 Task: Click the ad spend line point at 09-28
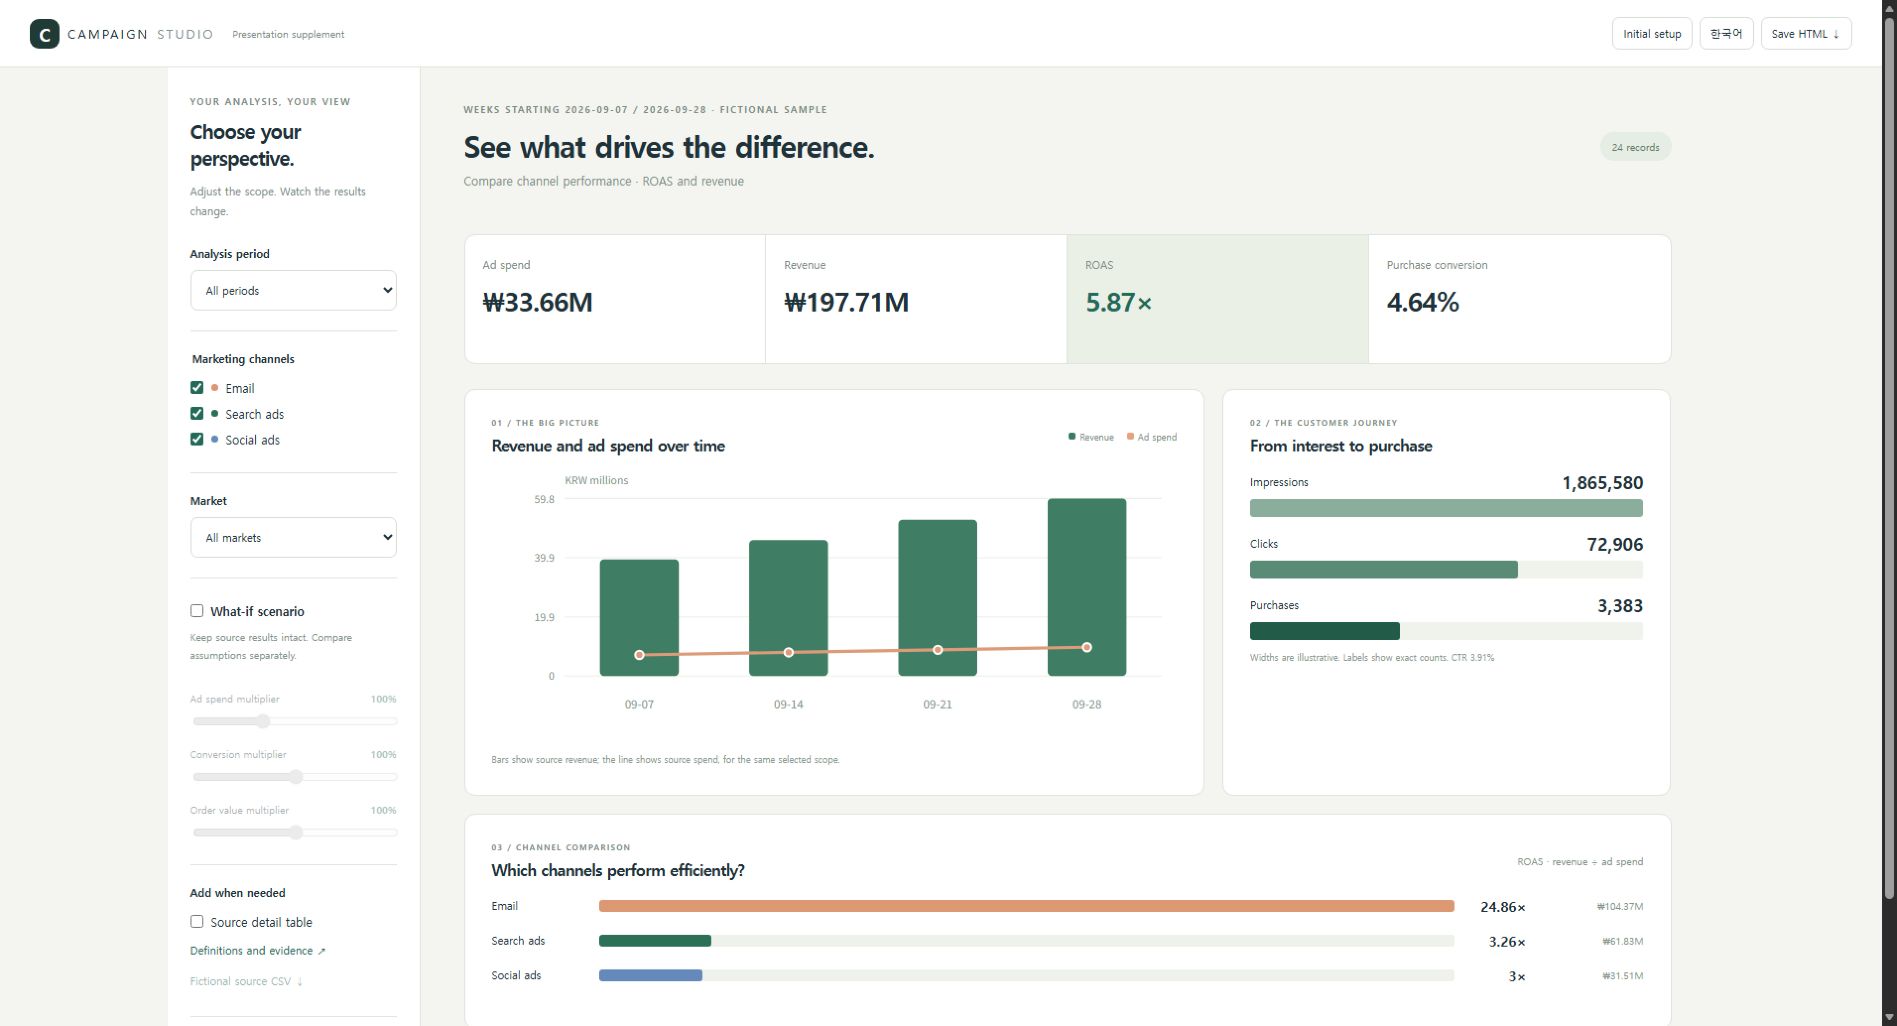click(x=1087, y=648)
